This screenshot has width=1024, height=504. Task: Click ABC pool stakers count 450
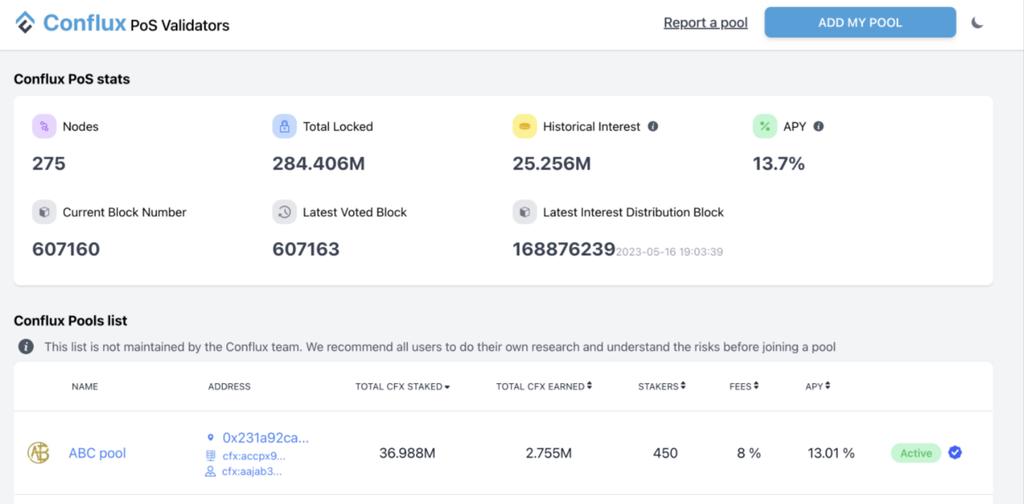[x=665, y=453]
